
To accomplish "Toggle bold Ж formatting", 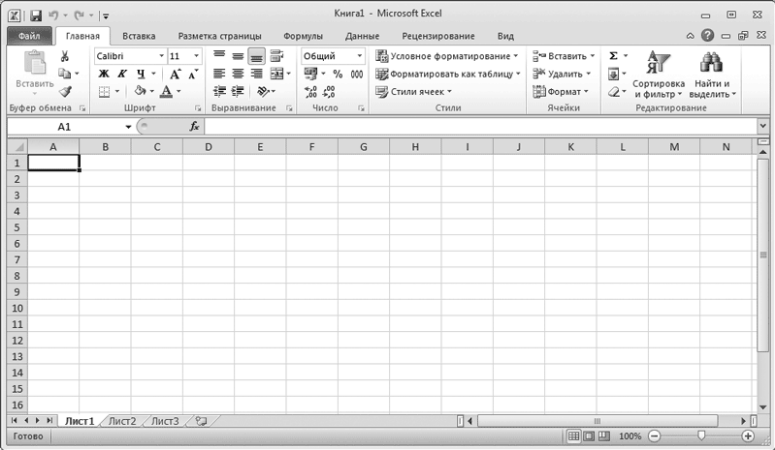I will [104, 74].
